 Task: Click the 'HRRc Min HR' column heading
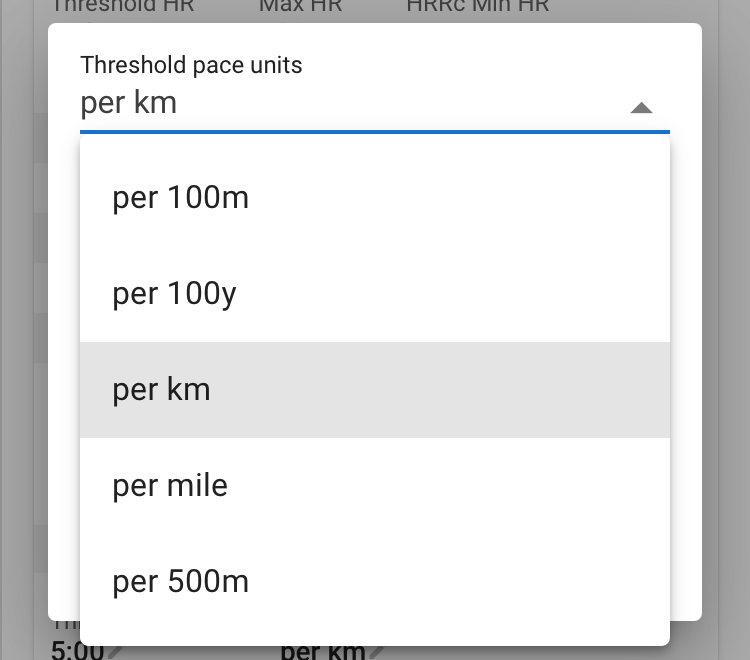(477, 7)
